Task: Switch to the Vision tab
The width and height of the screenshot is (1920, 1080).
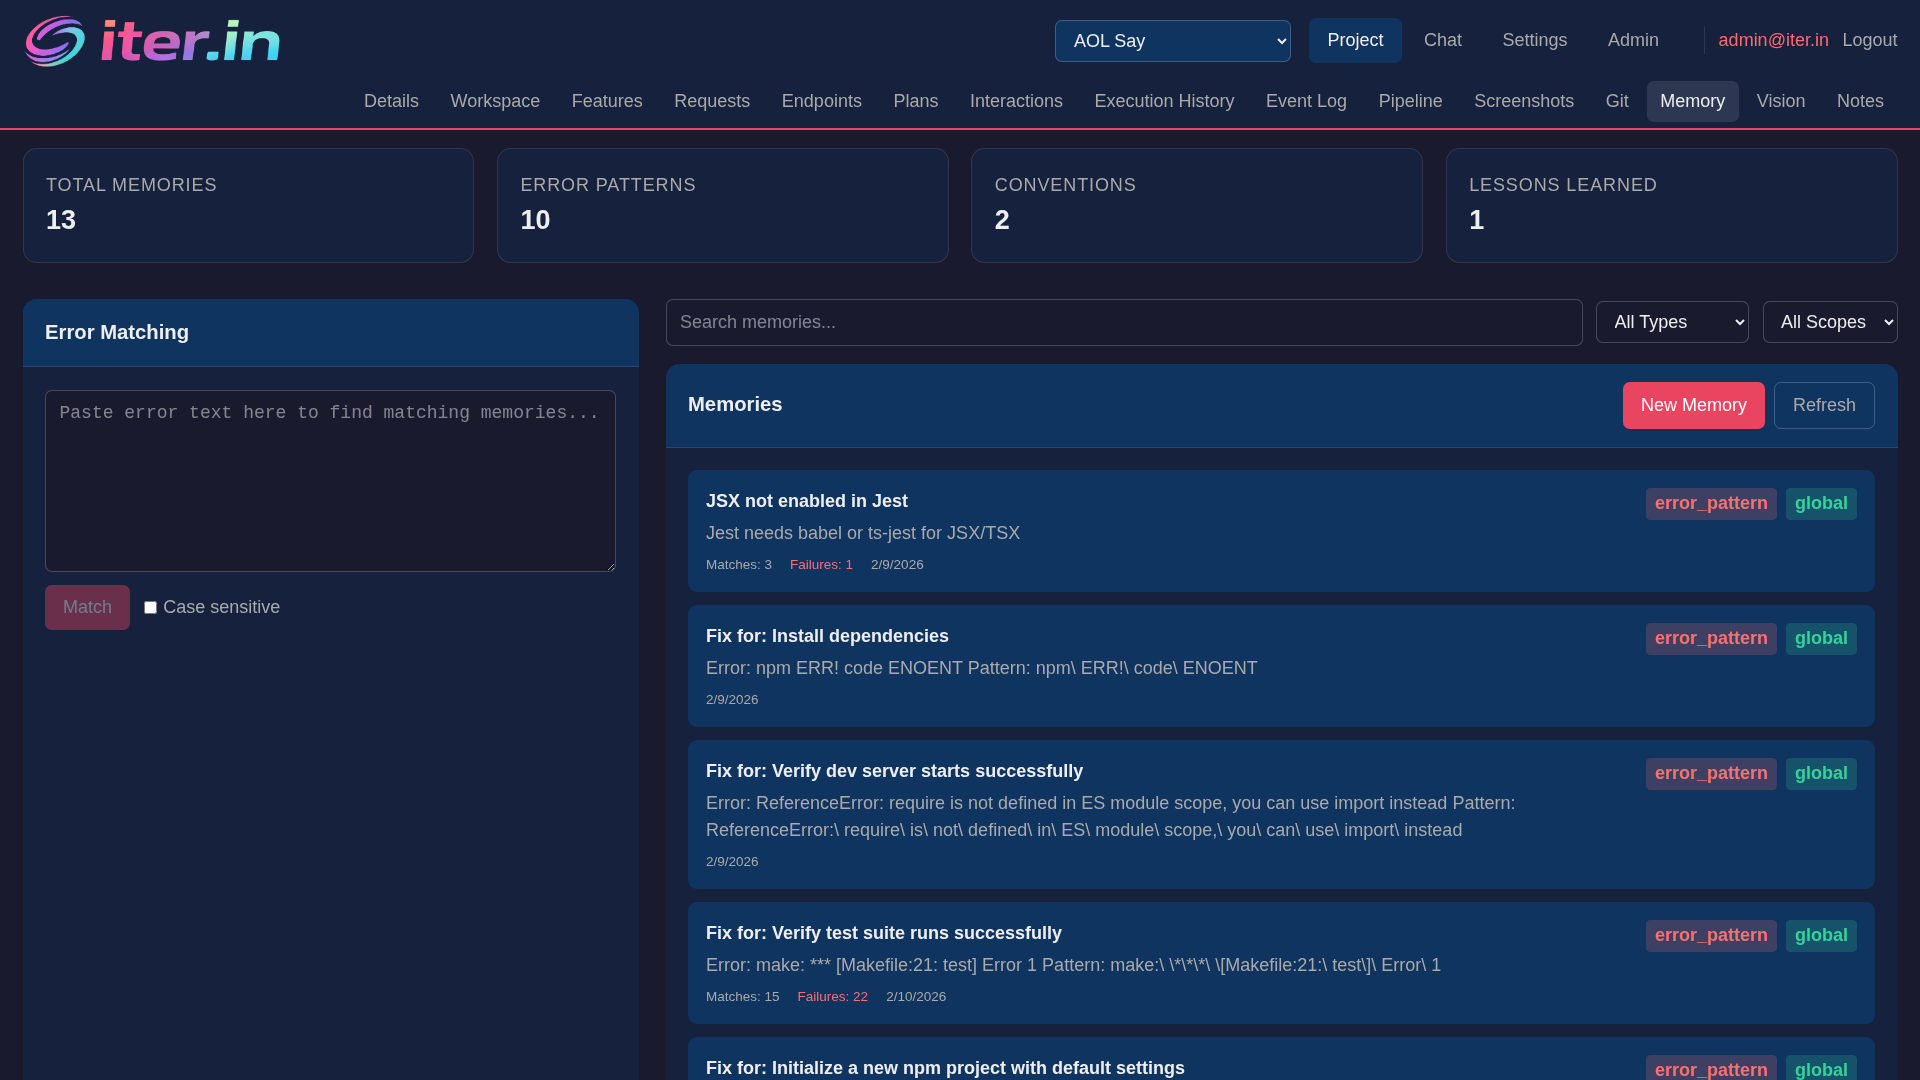Action: click(x=1780, y=101)
